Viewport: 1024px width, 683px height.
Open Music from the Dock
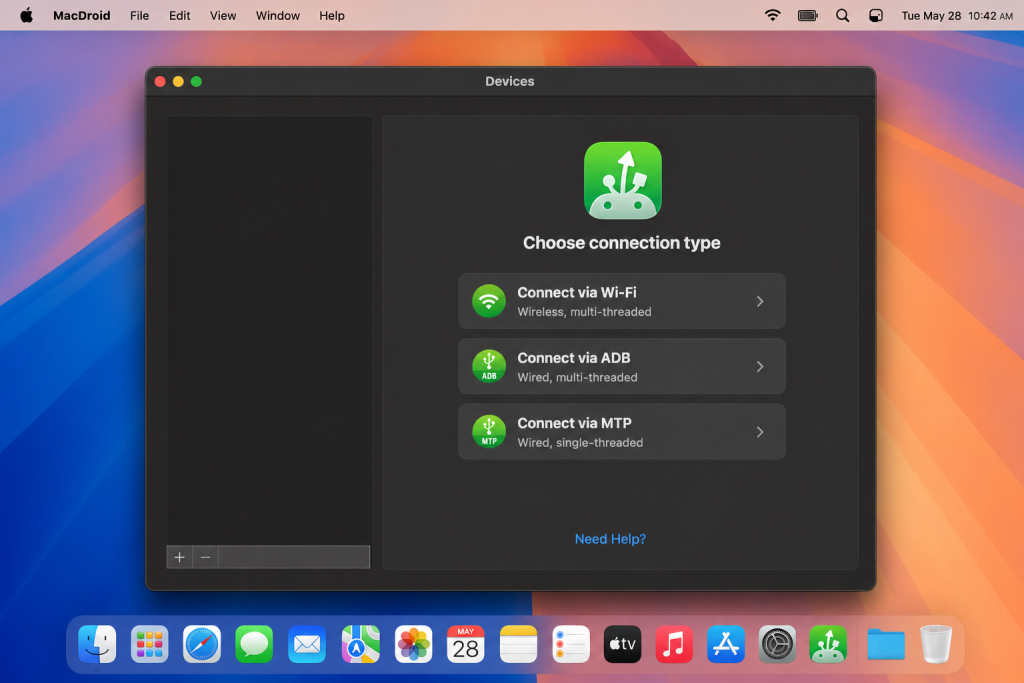click(x=674, y=644)
